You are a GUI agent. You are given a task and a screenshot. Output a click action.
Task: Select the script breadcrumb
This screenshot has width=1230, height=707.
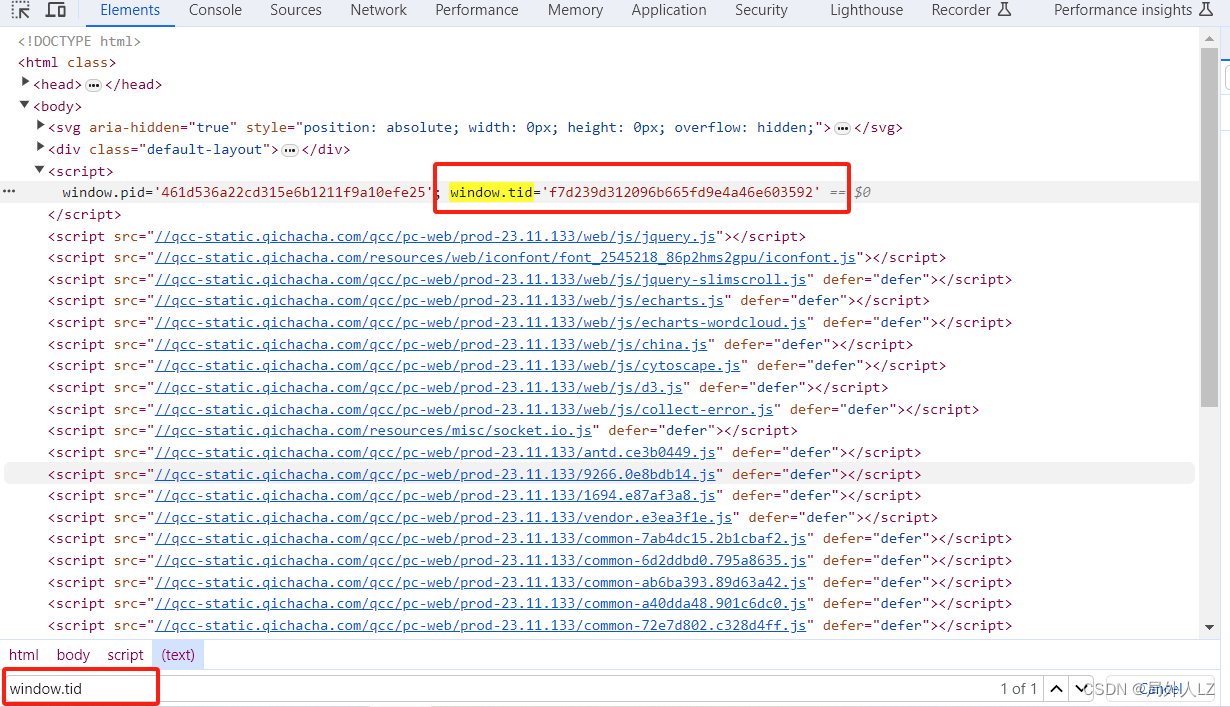point(126,655)
